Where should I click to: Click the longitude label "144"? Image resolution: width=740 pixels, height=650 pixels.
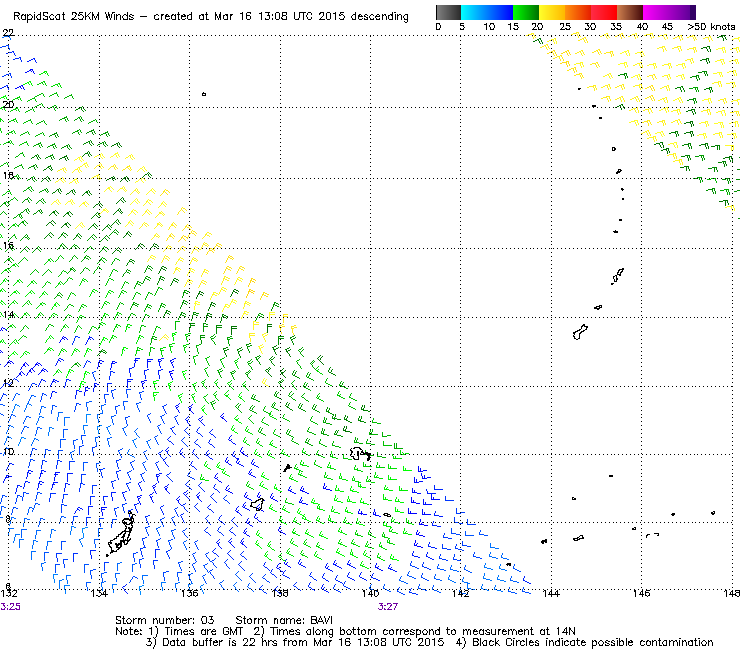551,594
